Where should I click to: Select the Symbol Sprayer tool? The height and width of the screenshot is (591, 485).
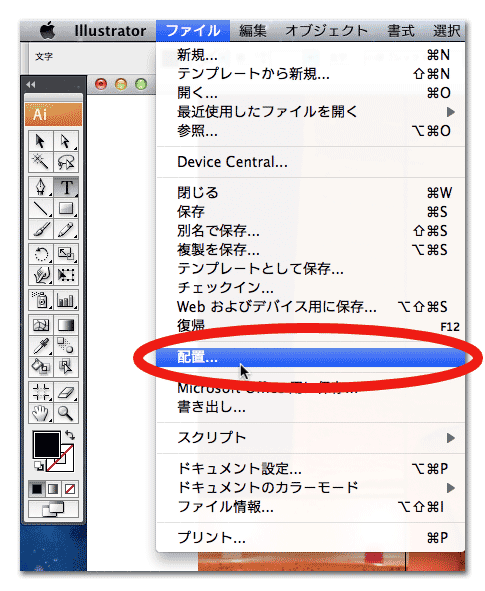40,300
